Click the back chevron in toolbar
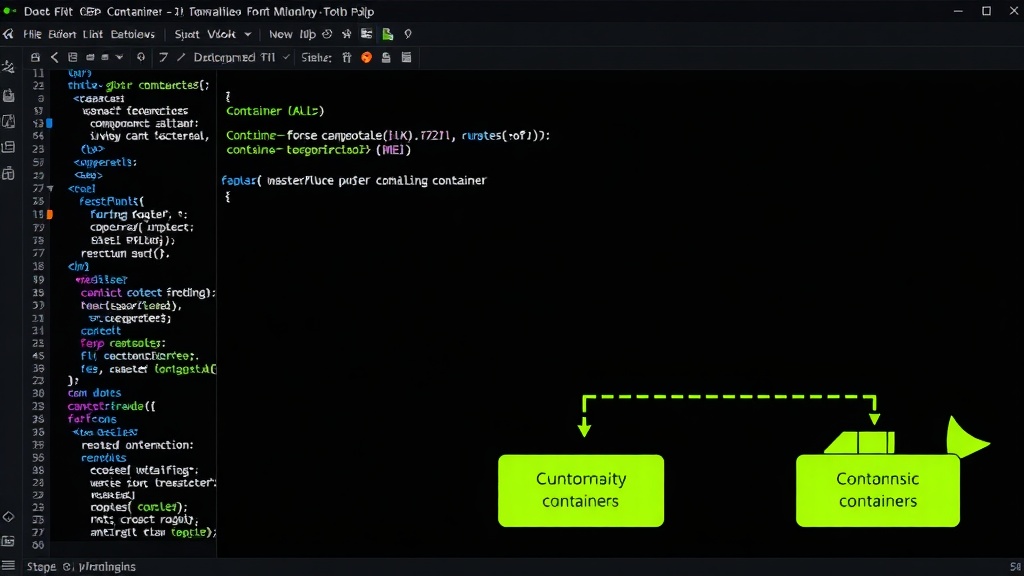The image size is (1024, 576). (54, 57)
